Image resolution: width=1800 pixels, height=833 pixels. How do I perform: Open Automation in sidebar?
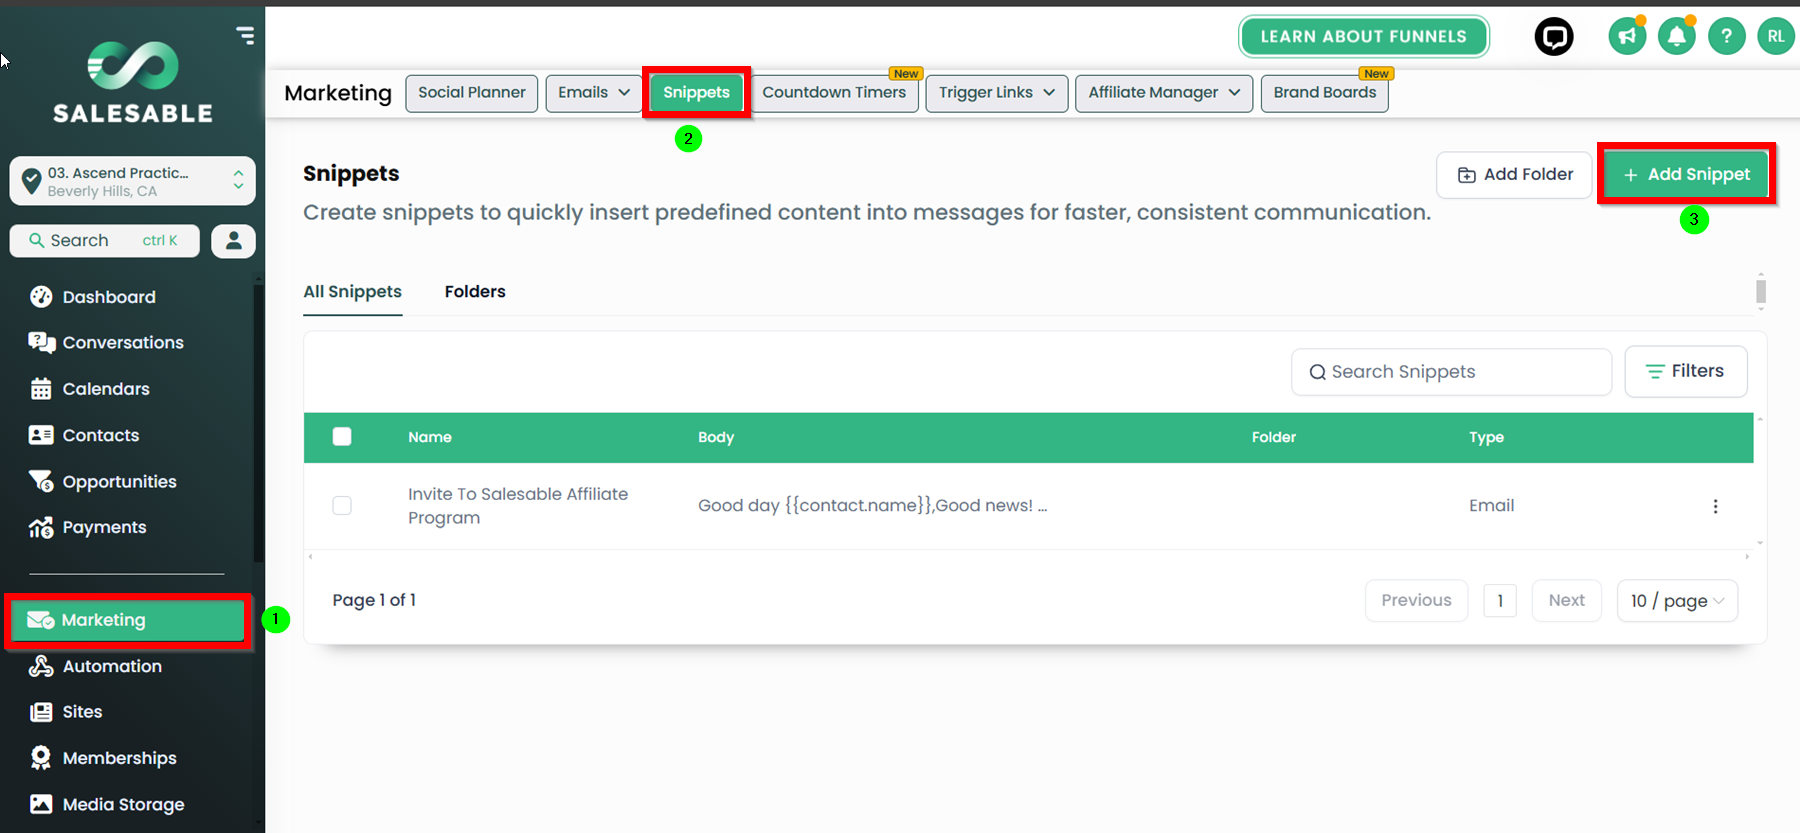(x=112, y=666)
